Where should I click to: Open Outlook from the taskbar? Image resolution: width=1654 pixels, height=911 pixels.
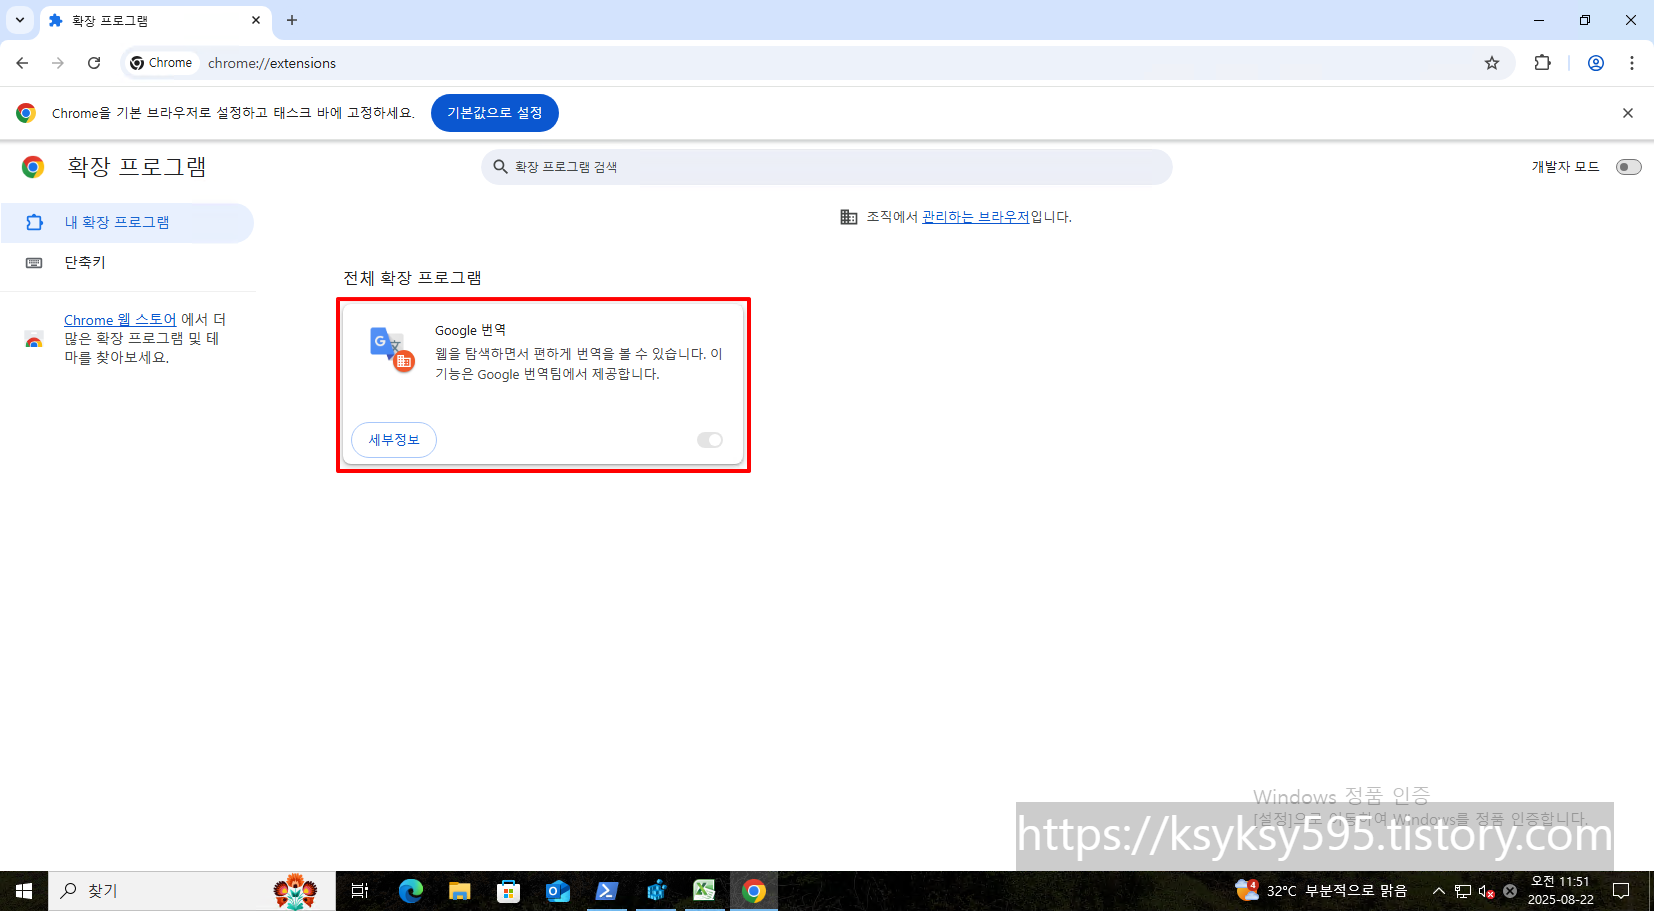tap(557, 891)
